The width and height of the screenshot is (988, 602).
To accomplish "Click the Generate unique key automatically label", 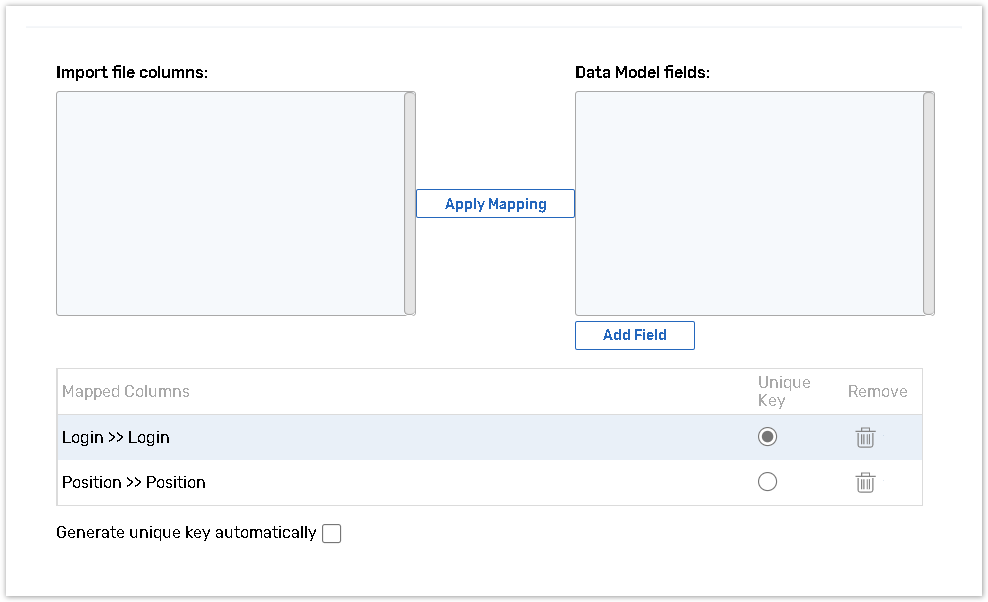I will point(186,533).
